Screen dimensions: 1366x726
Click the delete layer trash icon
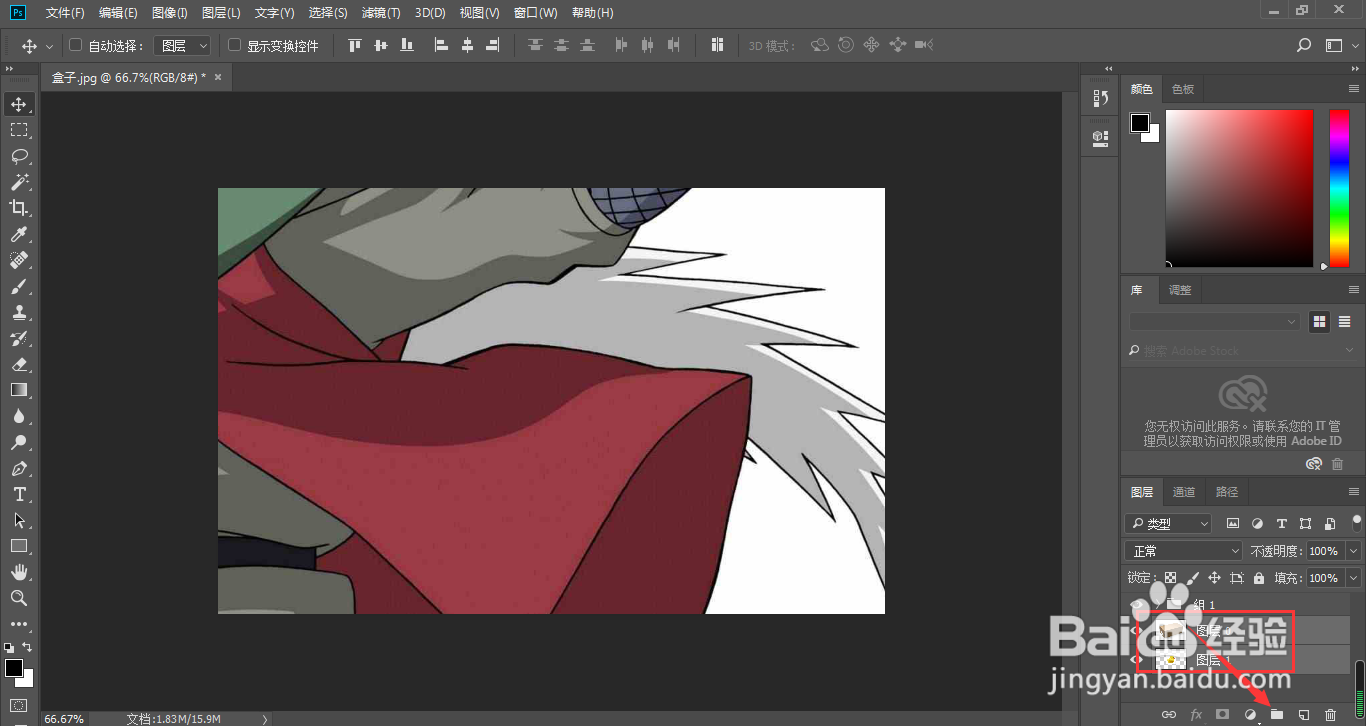[x=1330, y=714]
